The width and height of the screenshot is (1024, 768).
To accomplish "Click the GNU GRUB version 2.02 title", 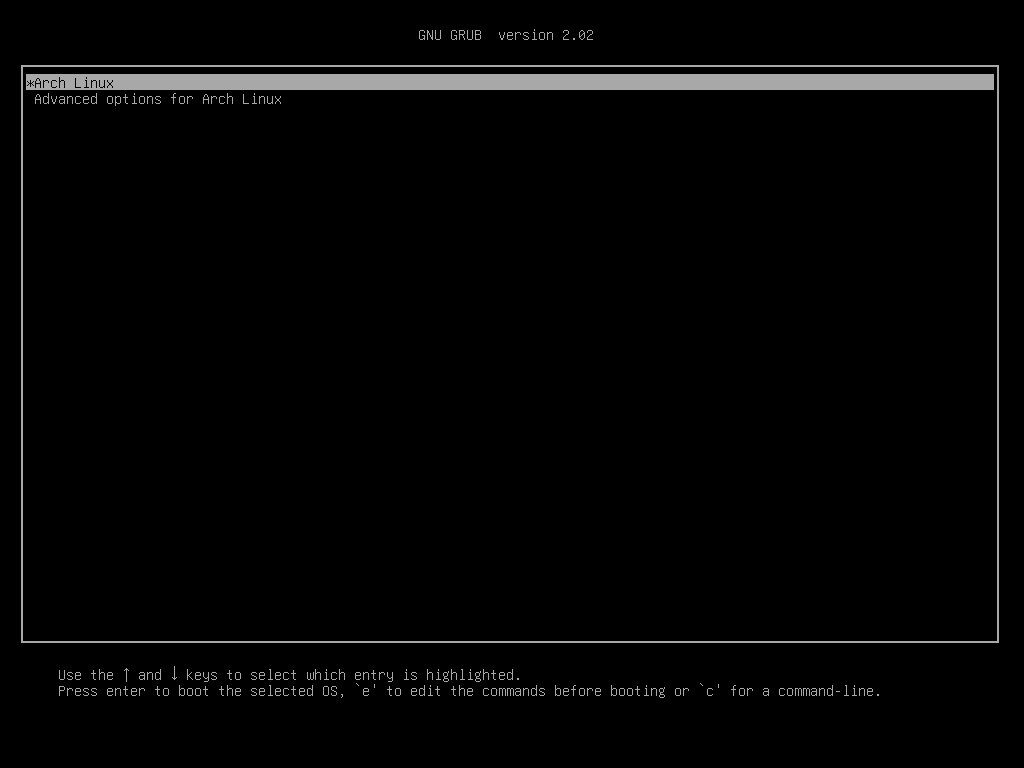I will pyautogui.click(x=505, y=35).
